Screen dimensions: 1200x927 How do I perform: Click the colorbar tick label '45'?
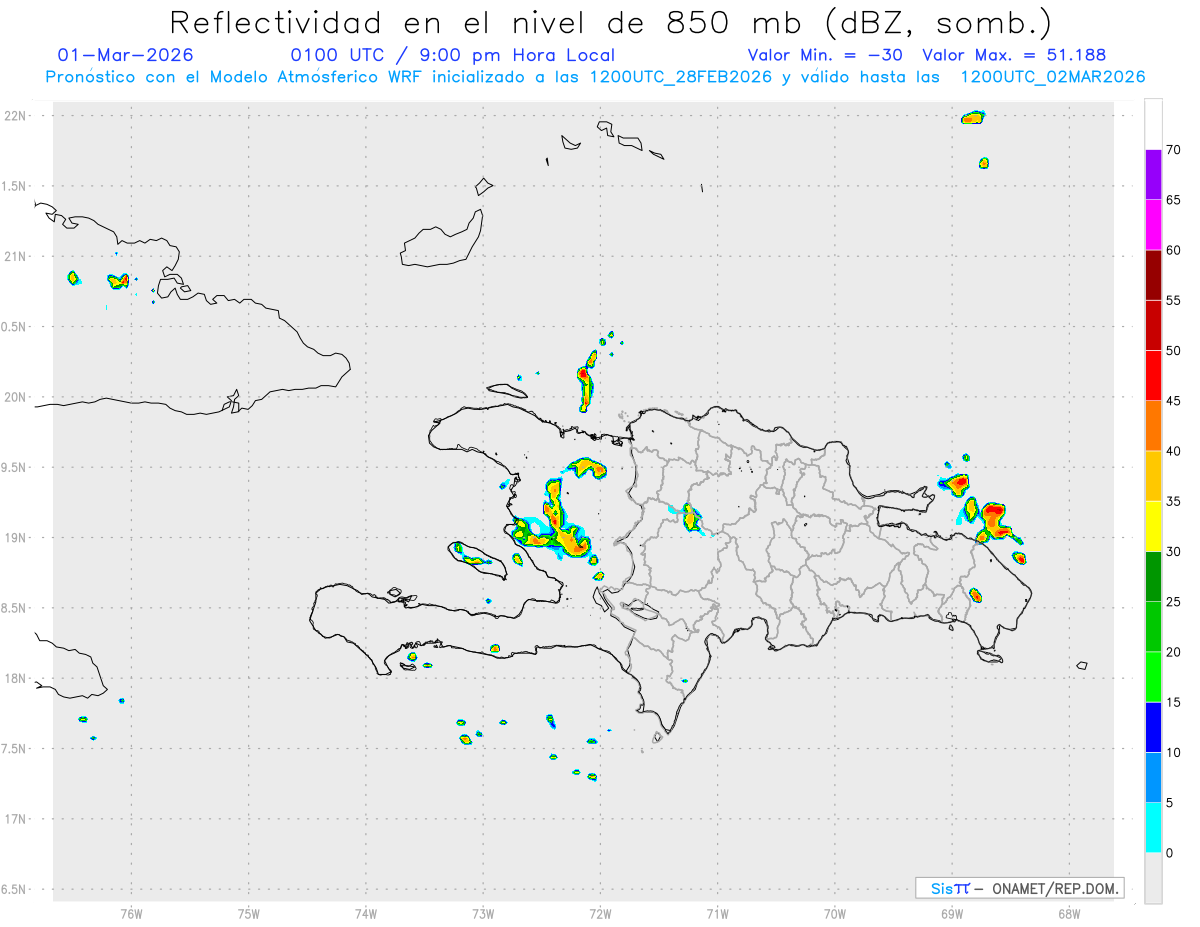click(1174, 401)
